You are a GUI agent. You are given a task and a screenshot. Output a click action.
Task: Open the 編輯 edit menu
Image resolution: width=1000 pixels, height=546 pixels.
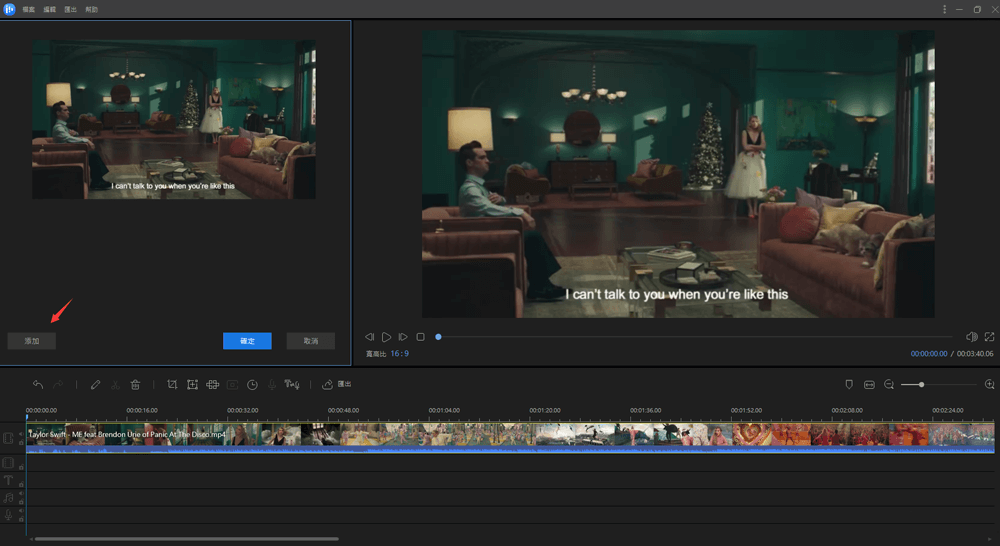(x=48, y=9)
